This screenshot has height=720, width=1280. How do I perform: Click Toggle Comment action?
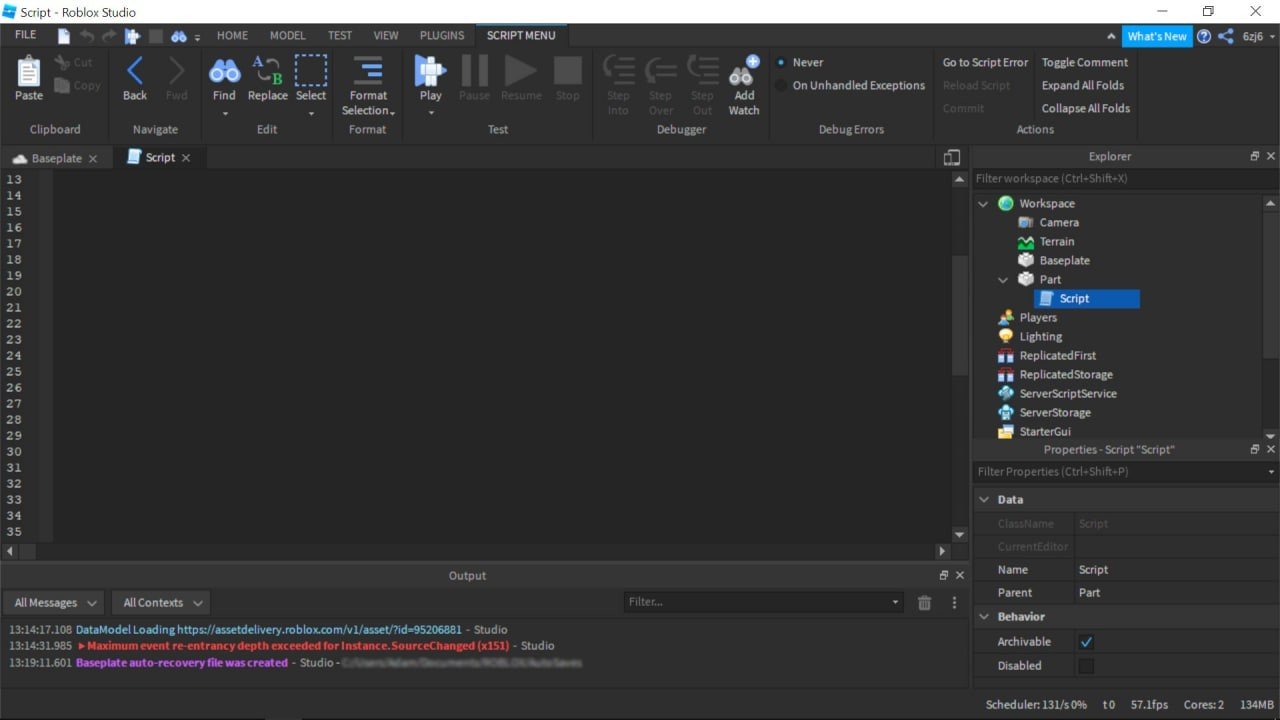click(1085, 62)
